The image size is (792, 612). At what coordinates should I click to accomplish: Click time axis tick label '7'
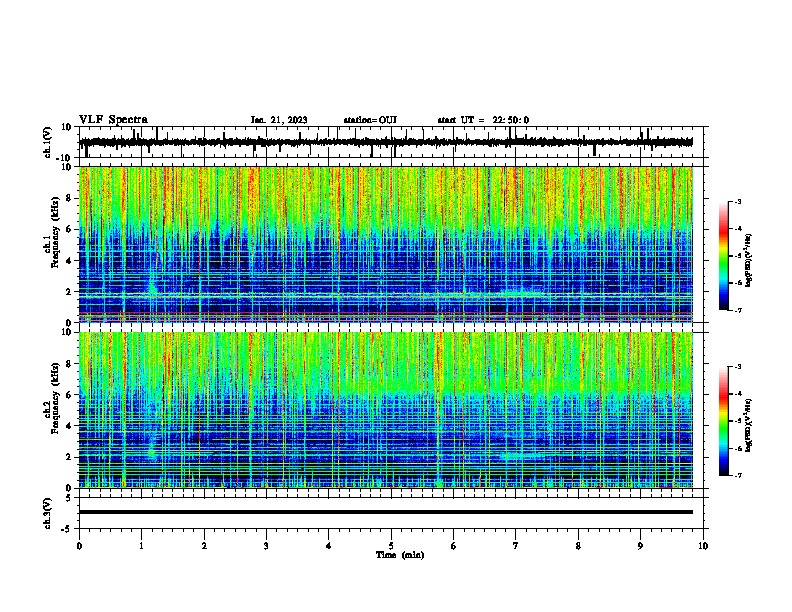coord(516,546)
